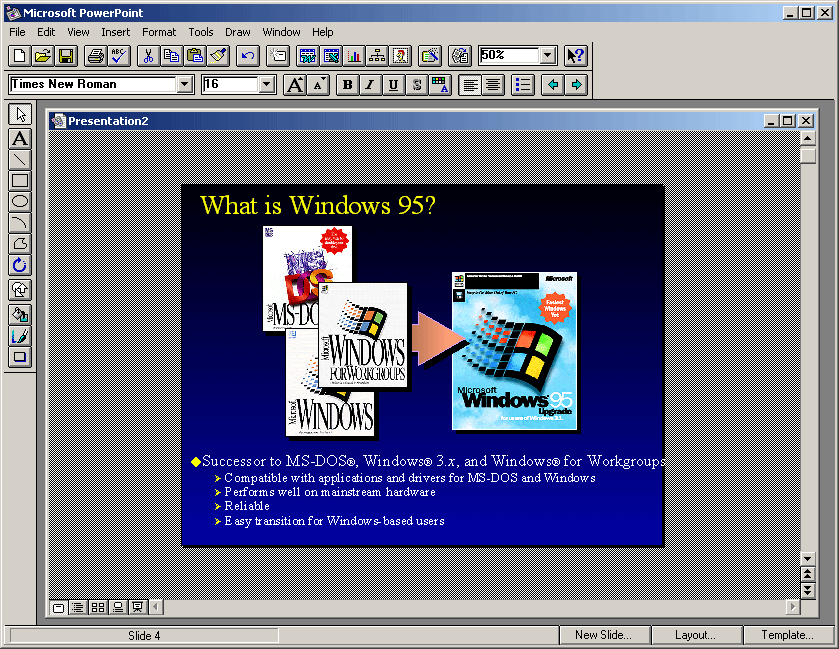The image size is (839, 649).
Task: Activate the Free Rotate tool
Action: pos(20,265)
